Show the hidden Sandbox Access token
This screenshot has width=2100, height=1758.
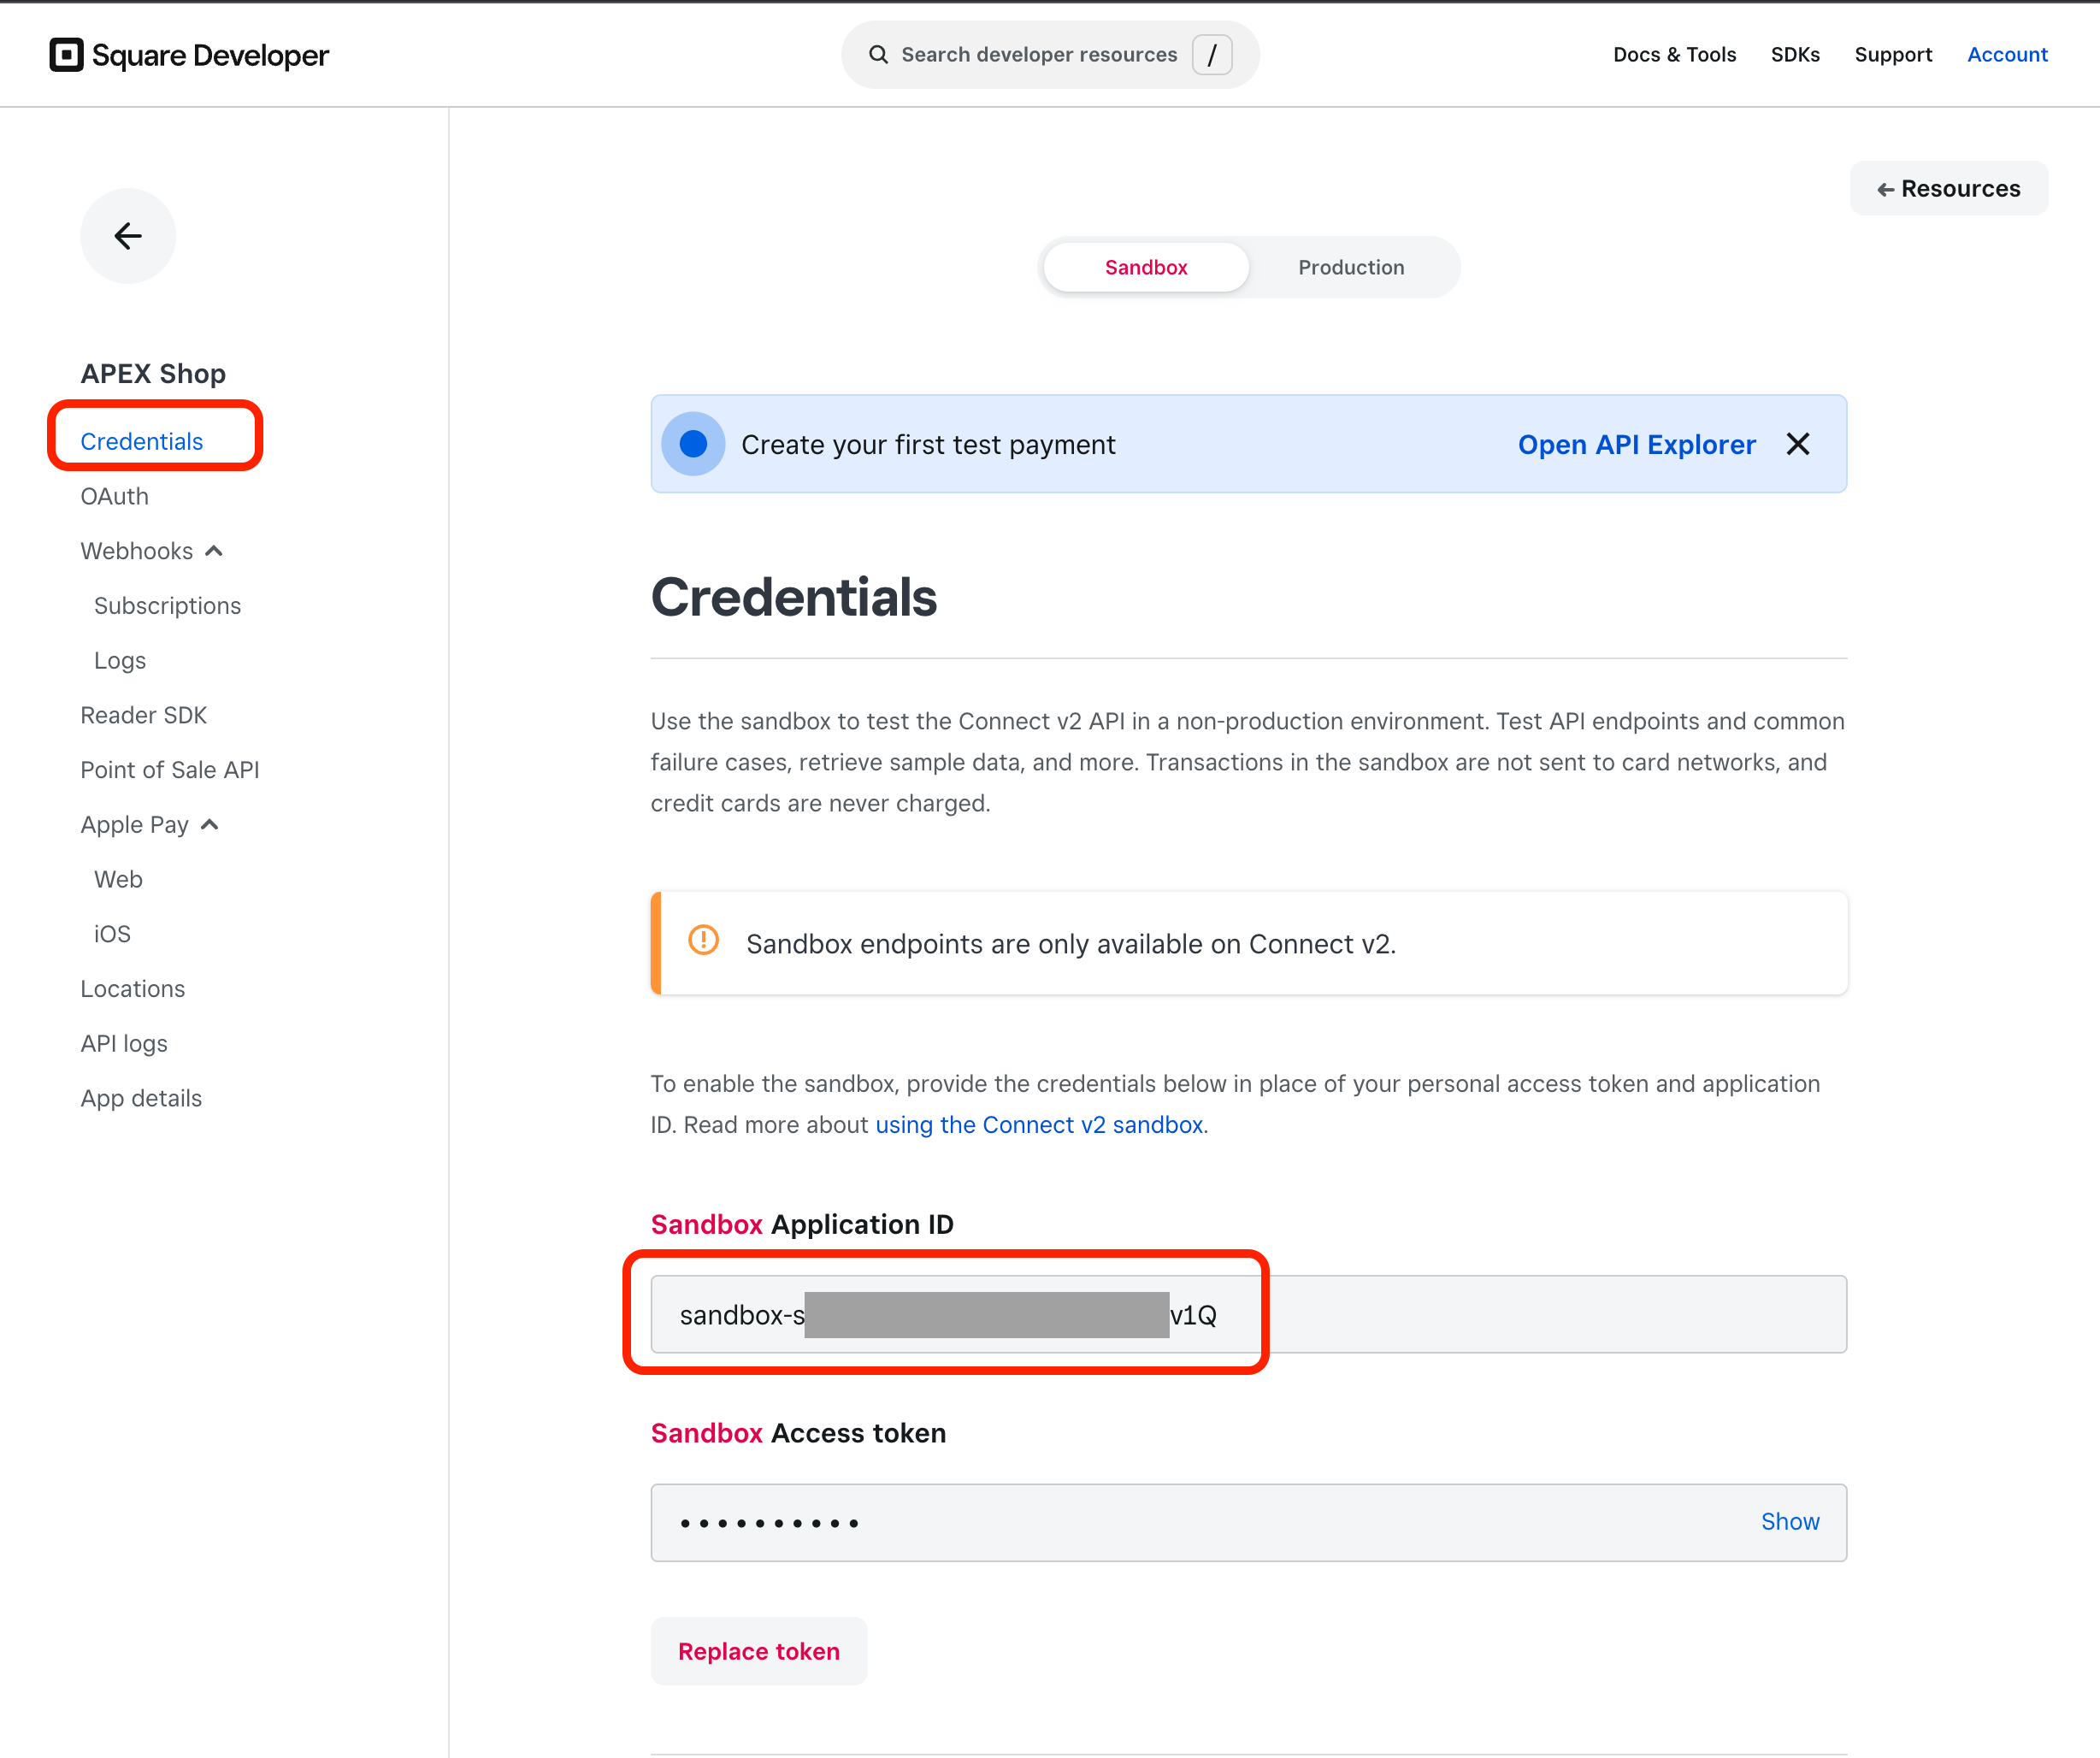click(x=1789, y=1522)
